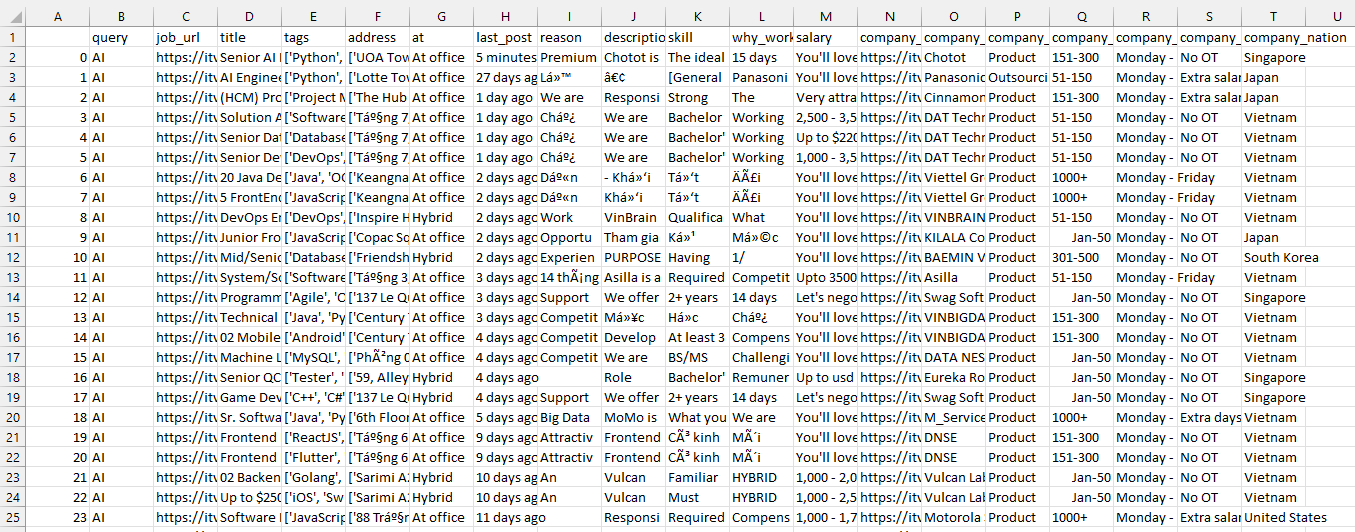Screen dimensions: 1355x532
Task: Click the 'address' header cell
Action: 377,37
